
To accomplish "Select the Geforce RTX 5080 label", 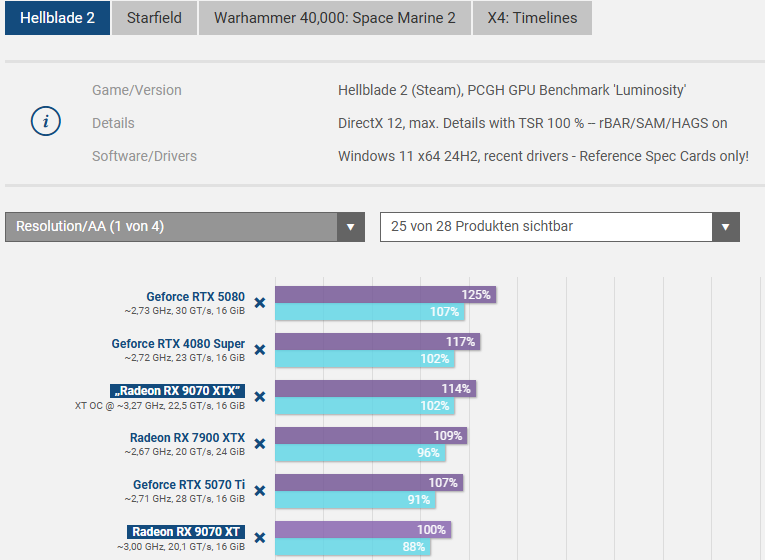I will 196,297.
